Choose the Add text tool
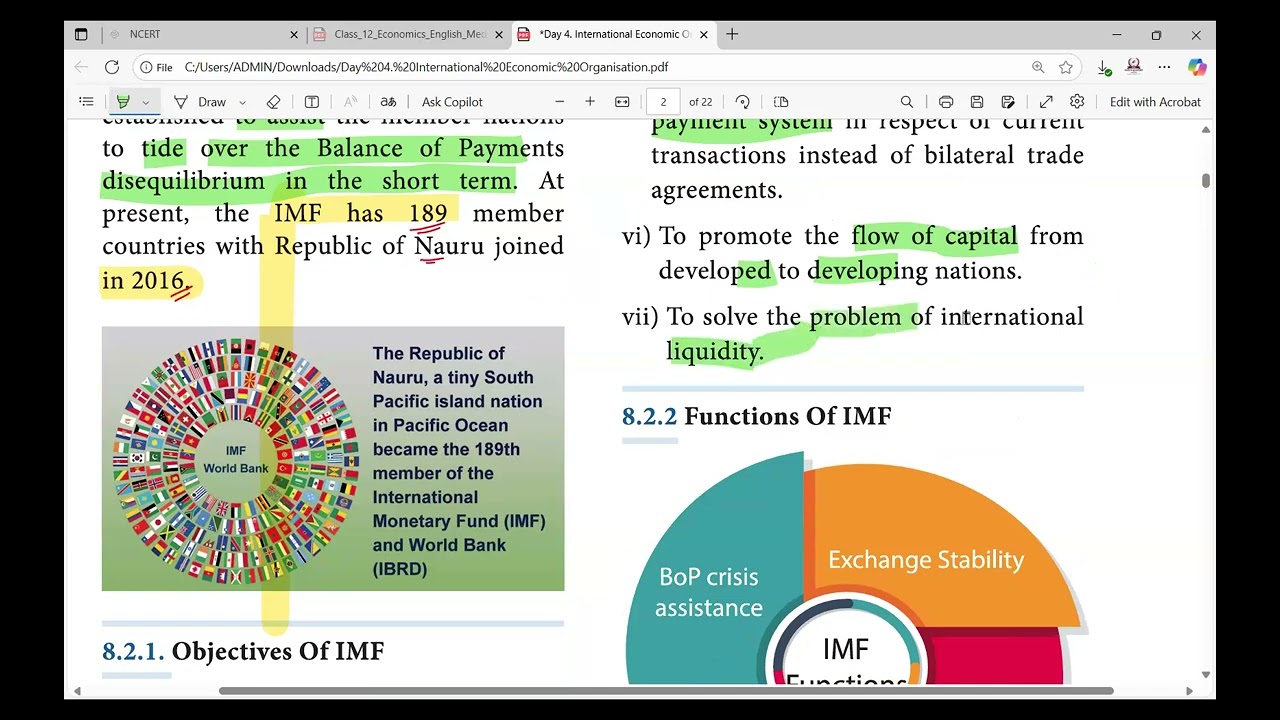 coord(312,102)
